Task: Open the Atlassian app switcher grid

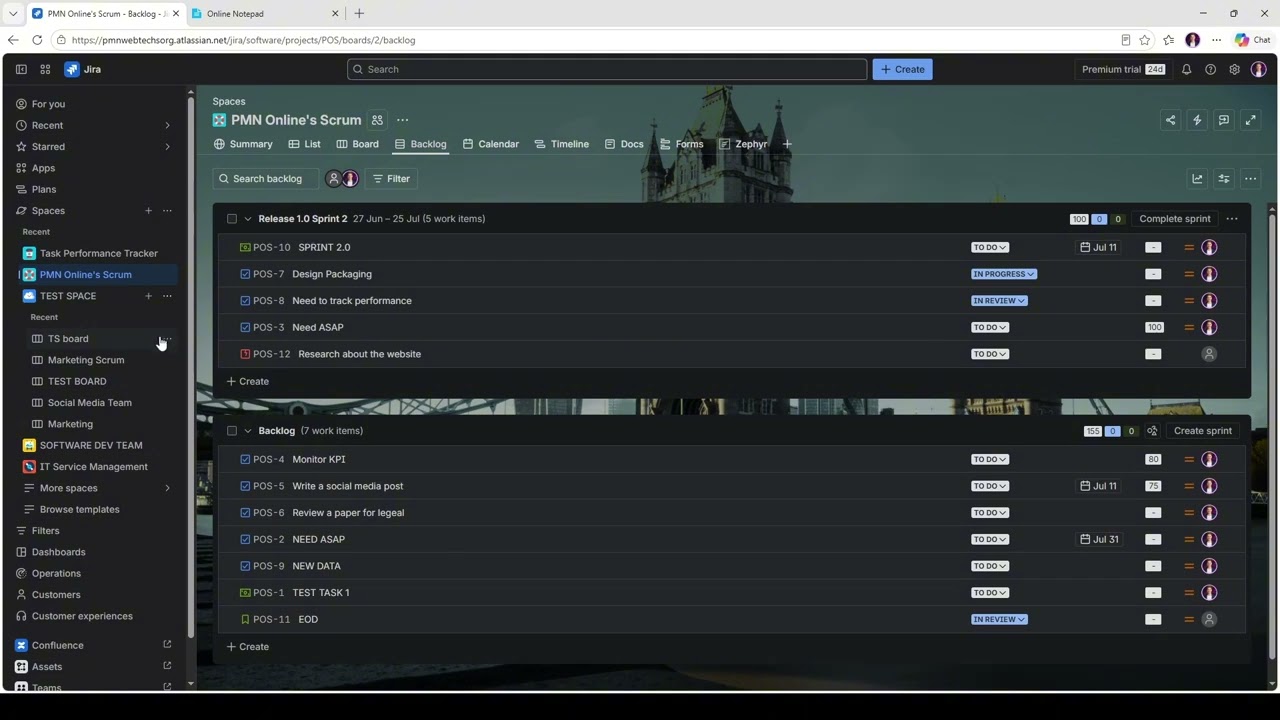Action: pos(45,69)
